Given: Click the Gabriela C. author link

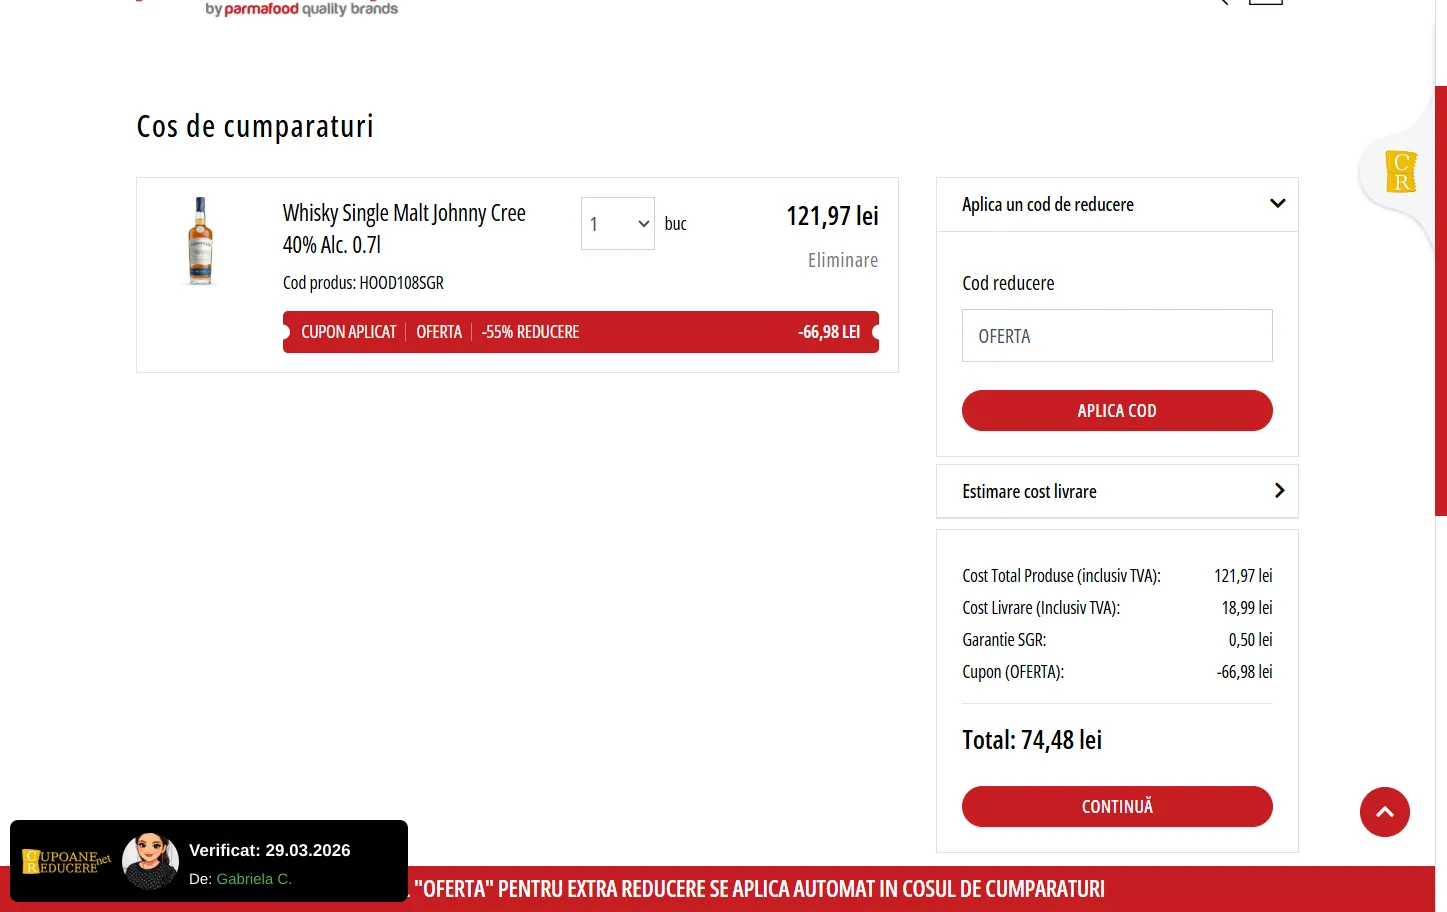Looking at the screenshot, I should point(254,879).
